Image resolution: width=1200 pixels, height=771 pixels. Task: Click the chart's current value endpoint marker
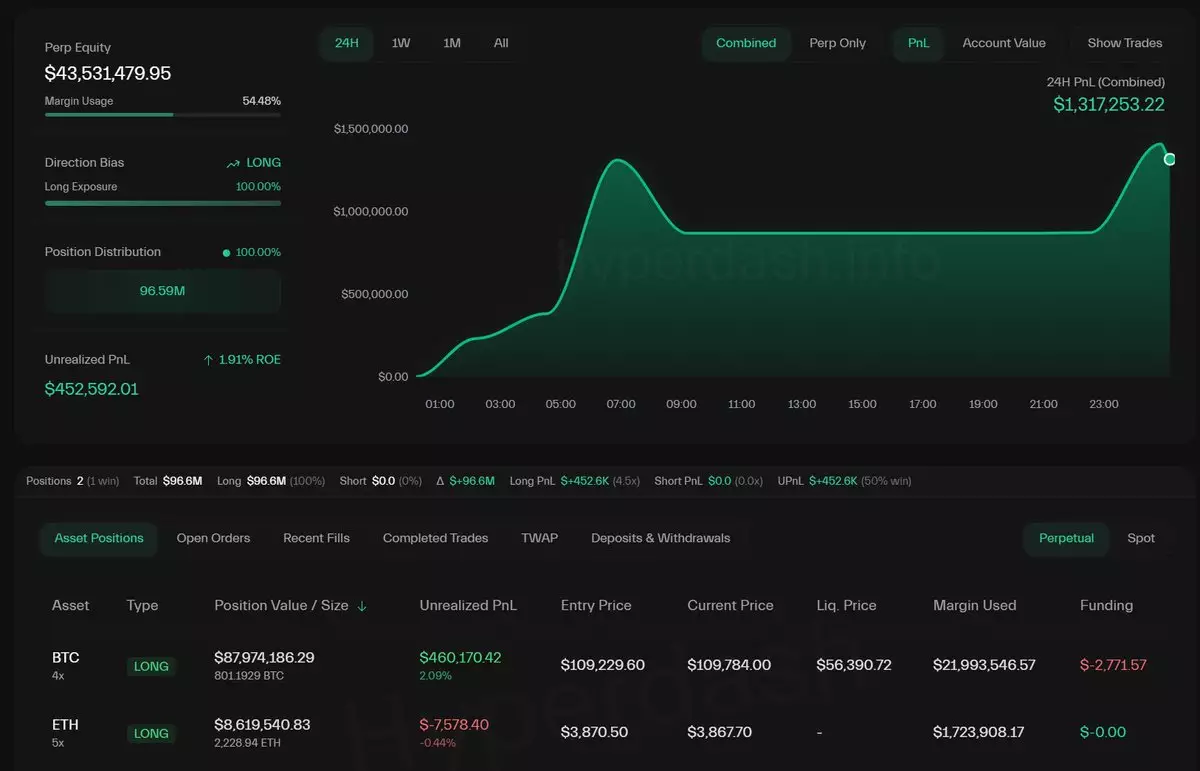pos(1170,159)
